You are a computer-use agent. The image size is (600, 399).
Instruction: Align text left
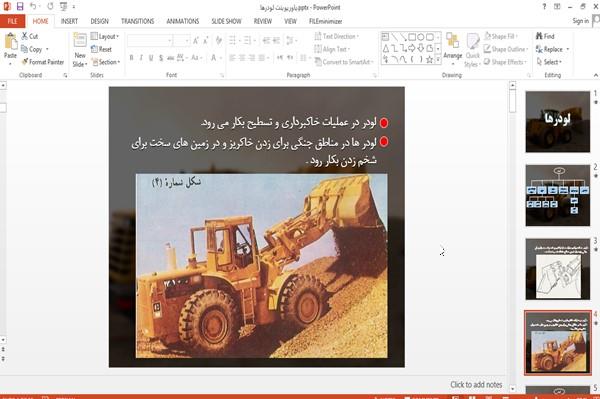point(232,58)
